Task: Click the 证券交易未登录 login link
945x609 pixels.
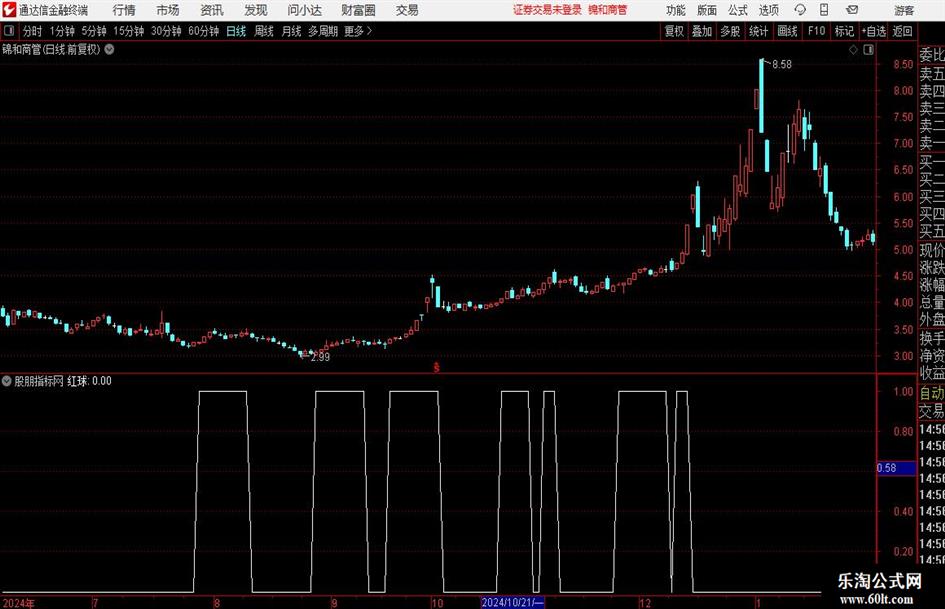Action: (548, 10)
